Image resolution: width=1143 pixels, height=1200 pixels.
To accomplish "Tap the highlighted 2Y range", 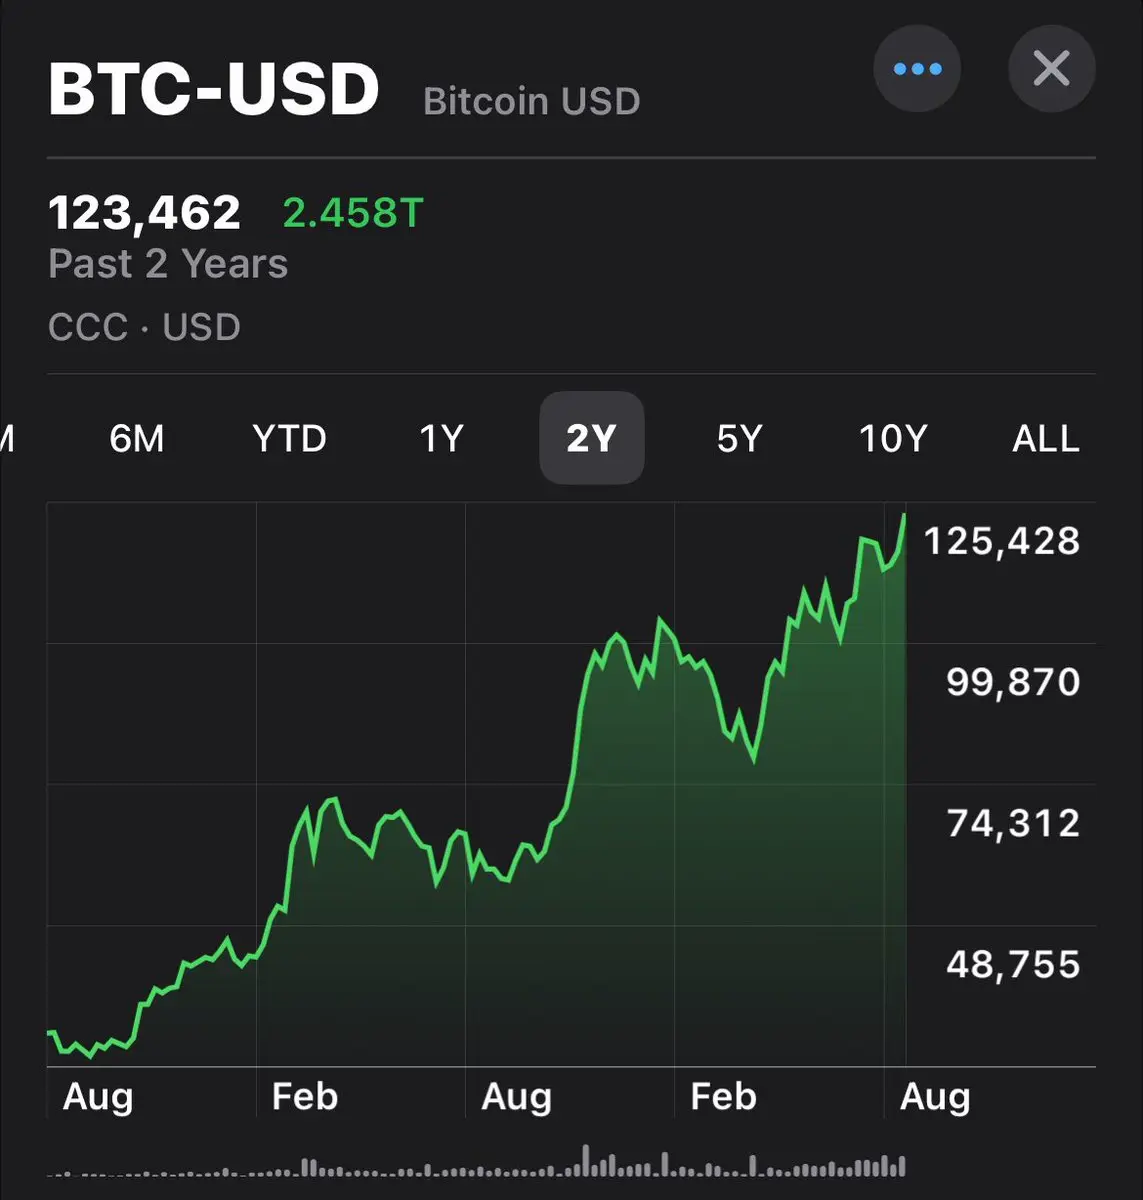I will tap(592, 438).
